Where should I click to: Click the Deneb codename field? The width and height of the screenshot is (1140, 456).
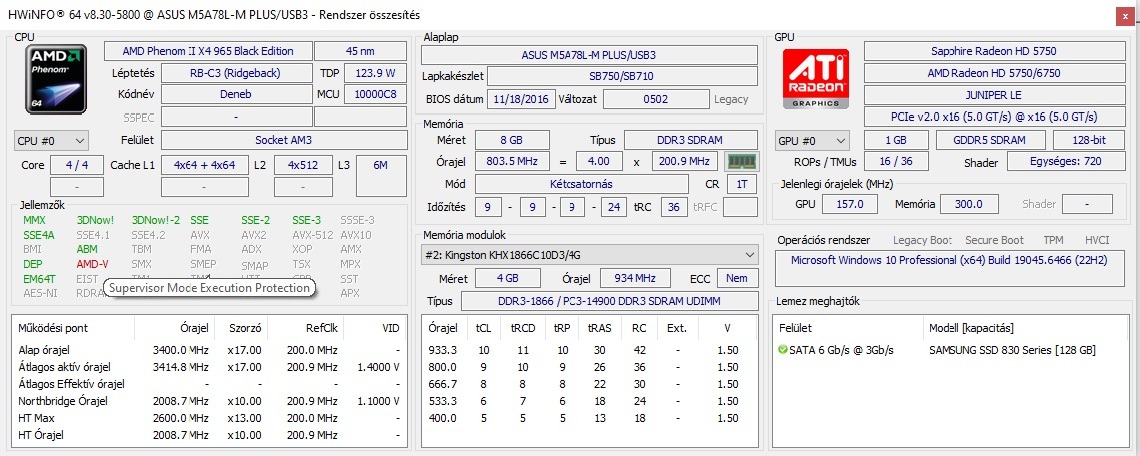235,94
